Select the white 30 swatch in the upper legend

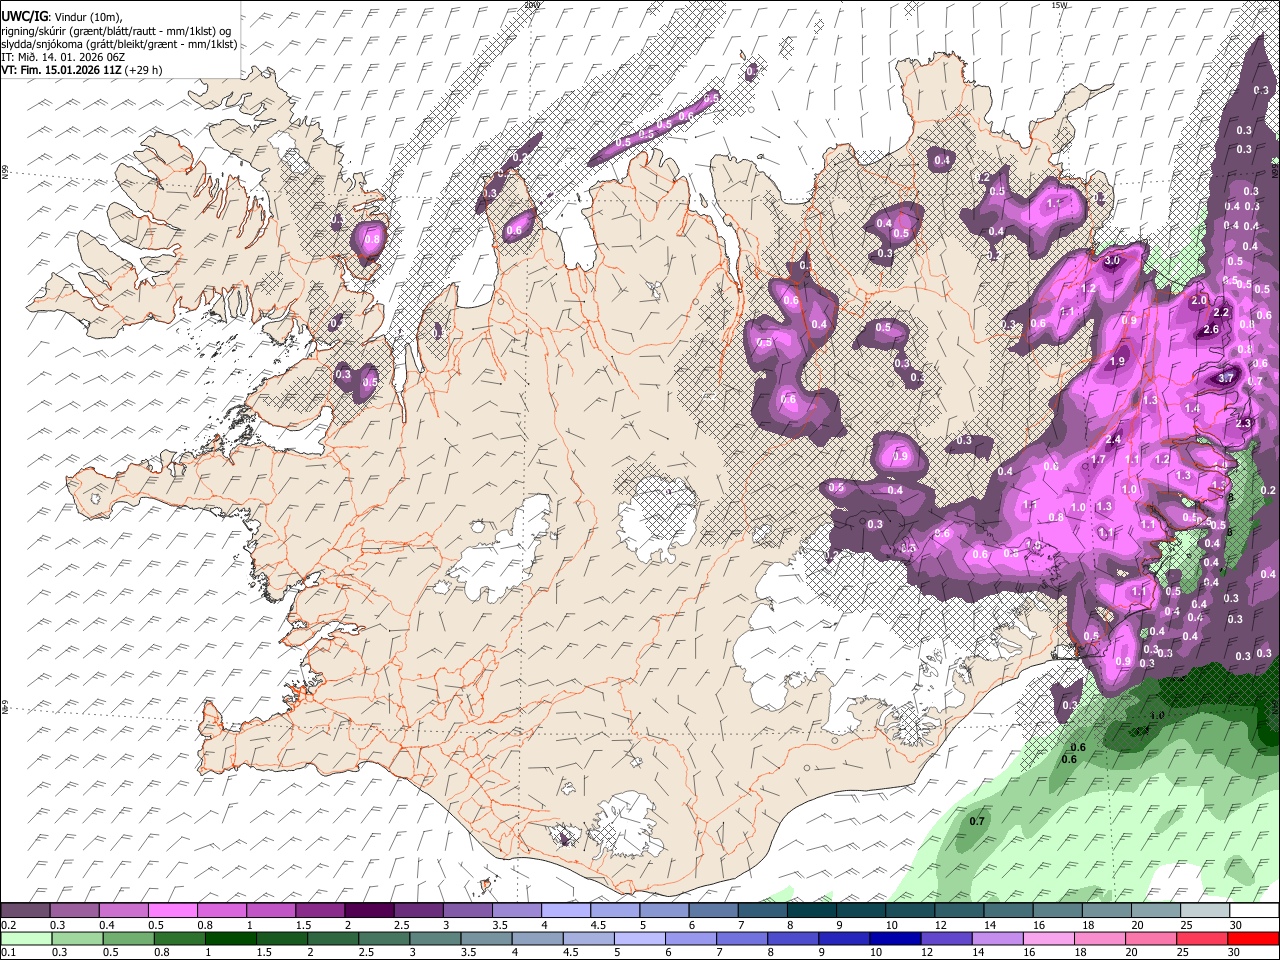click(1254, 911)
